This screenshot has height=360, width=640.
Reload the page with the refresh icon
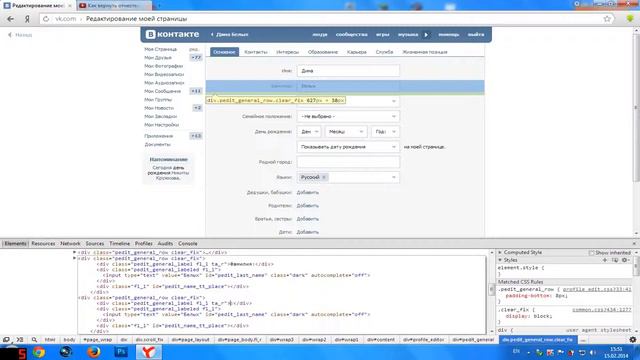[x=46, y=19]
